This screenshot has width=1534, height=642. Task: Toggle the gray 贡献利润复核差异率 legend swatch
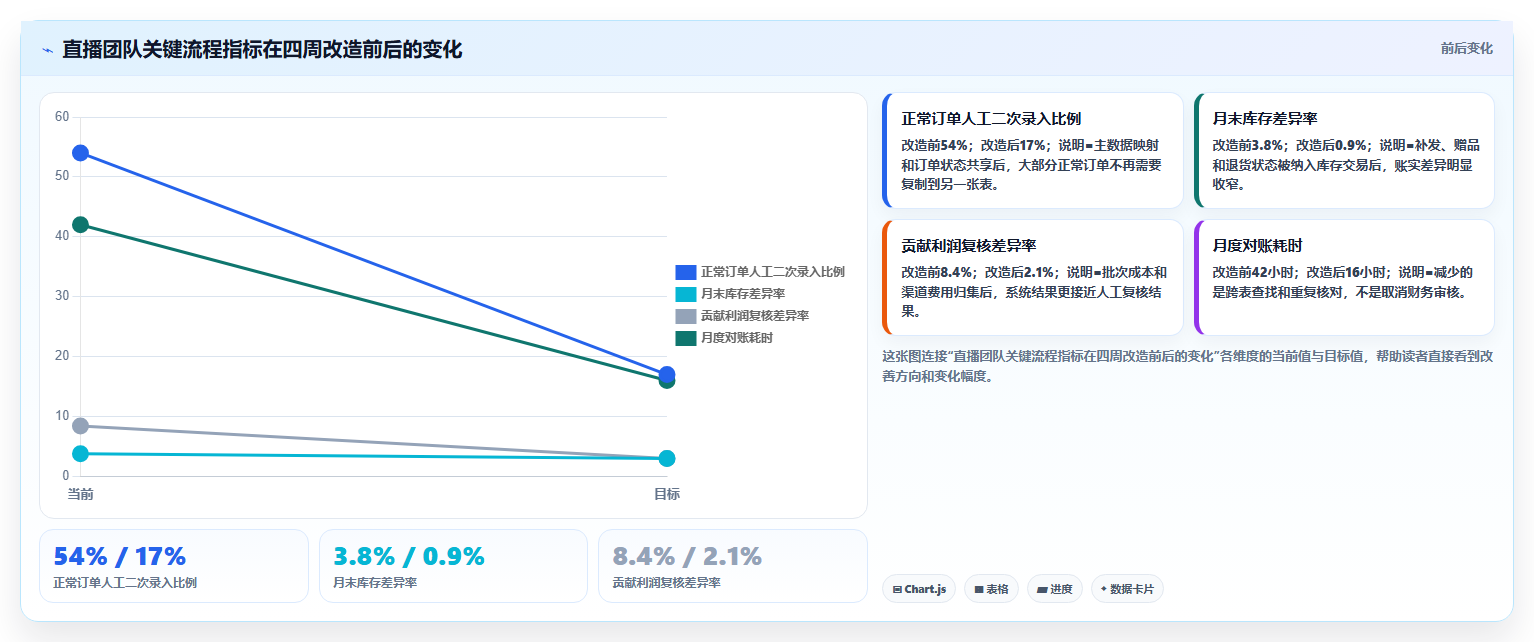point(685,316)
